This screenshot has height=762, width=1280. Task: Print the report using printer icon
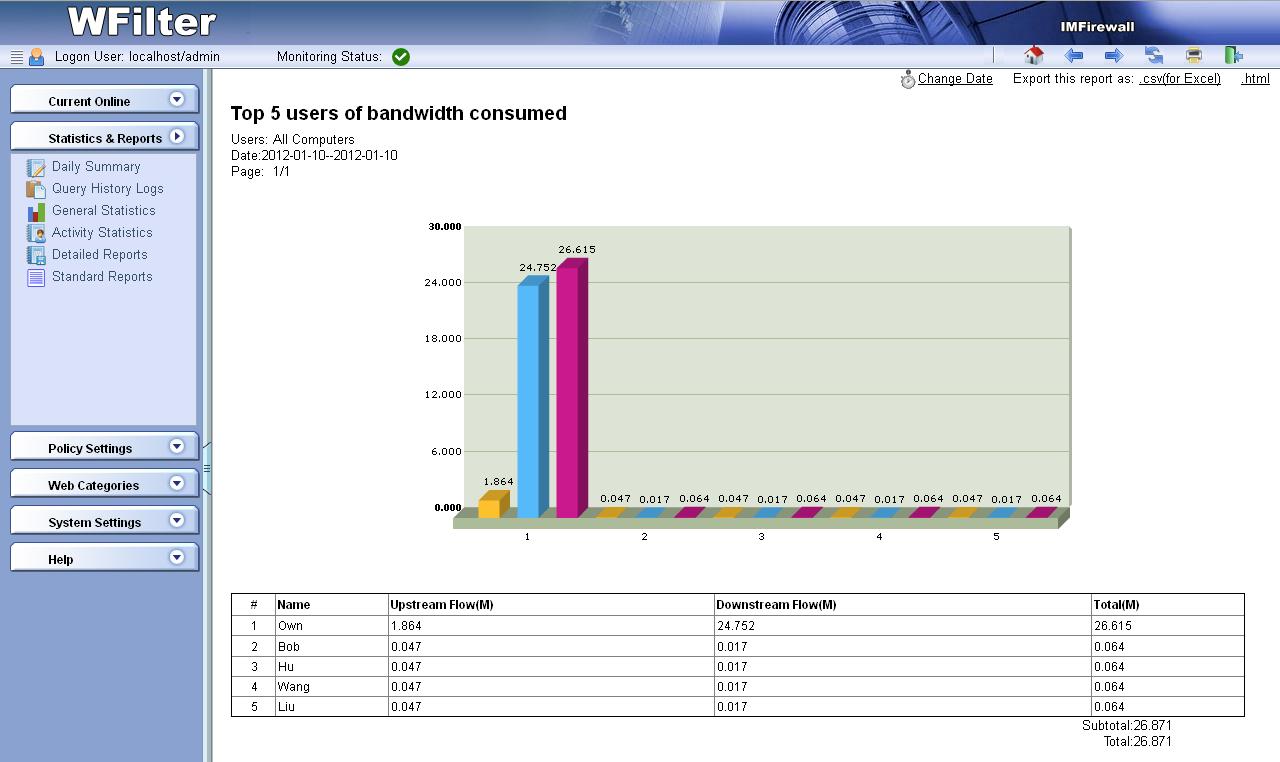(1193, 56)
